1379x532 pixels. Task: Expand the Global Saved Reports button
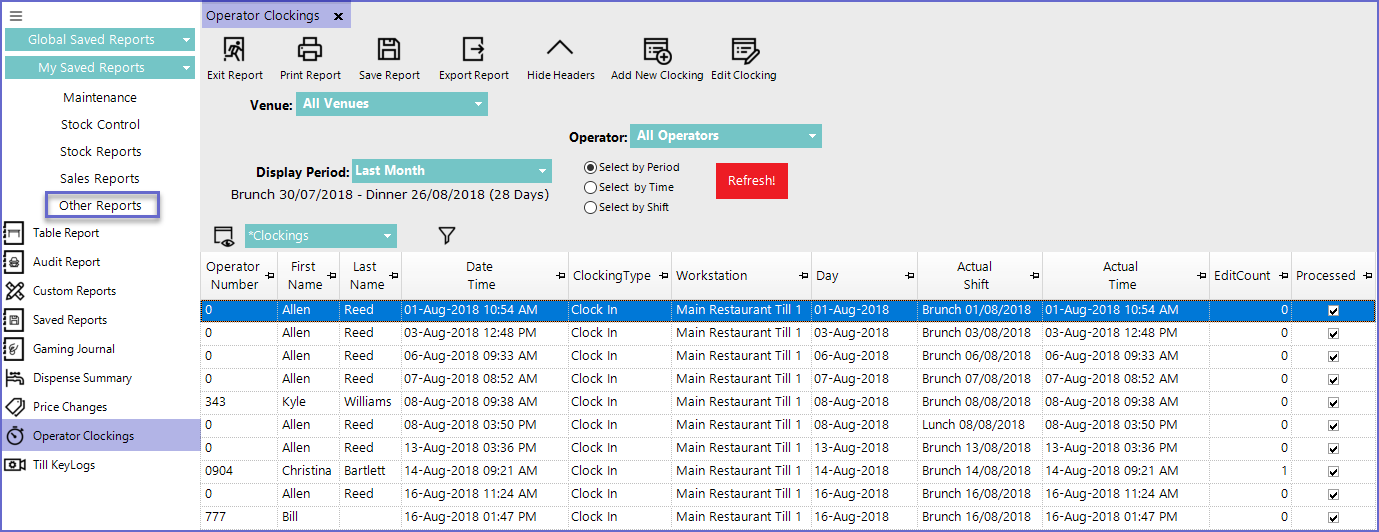99,40
